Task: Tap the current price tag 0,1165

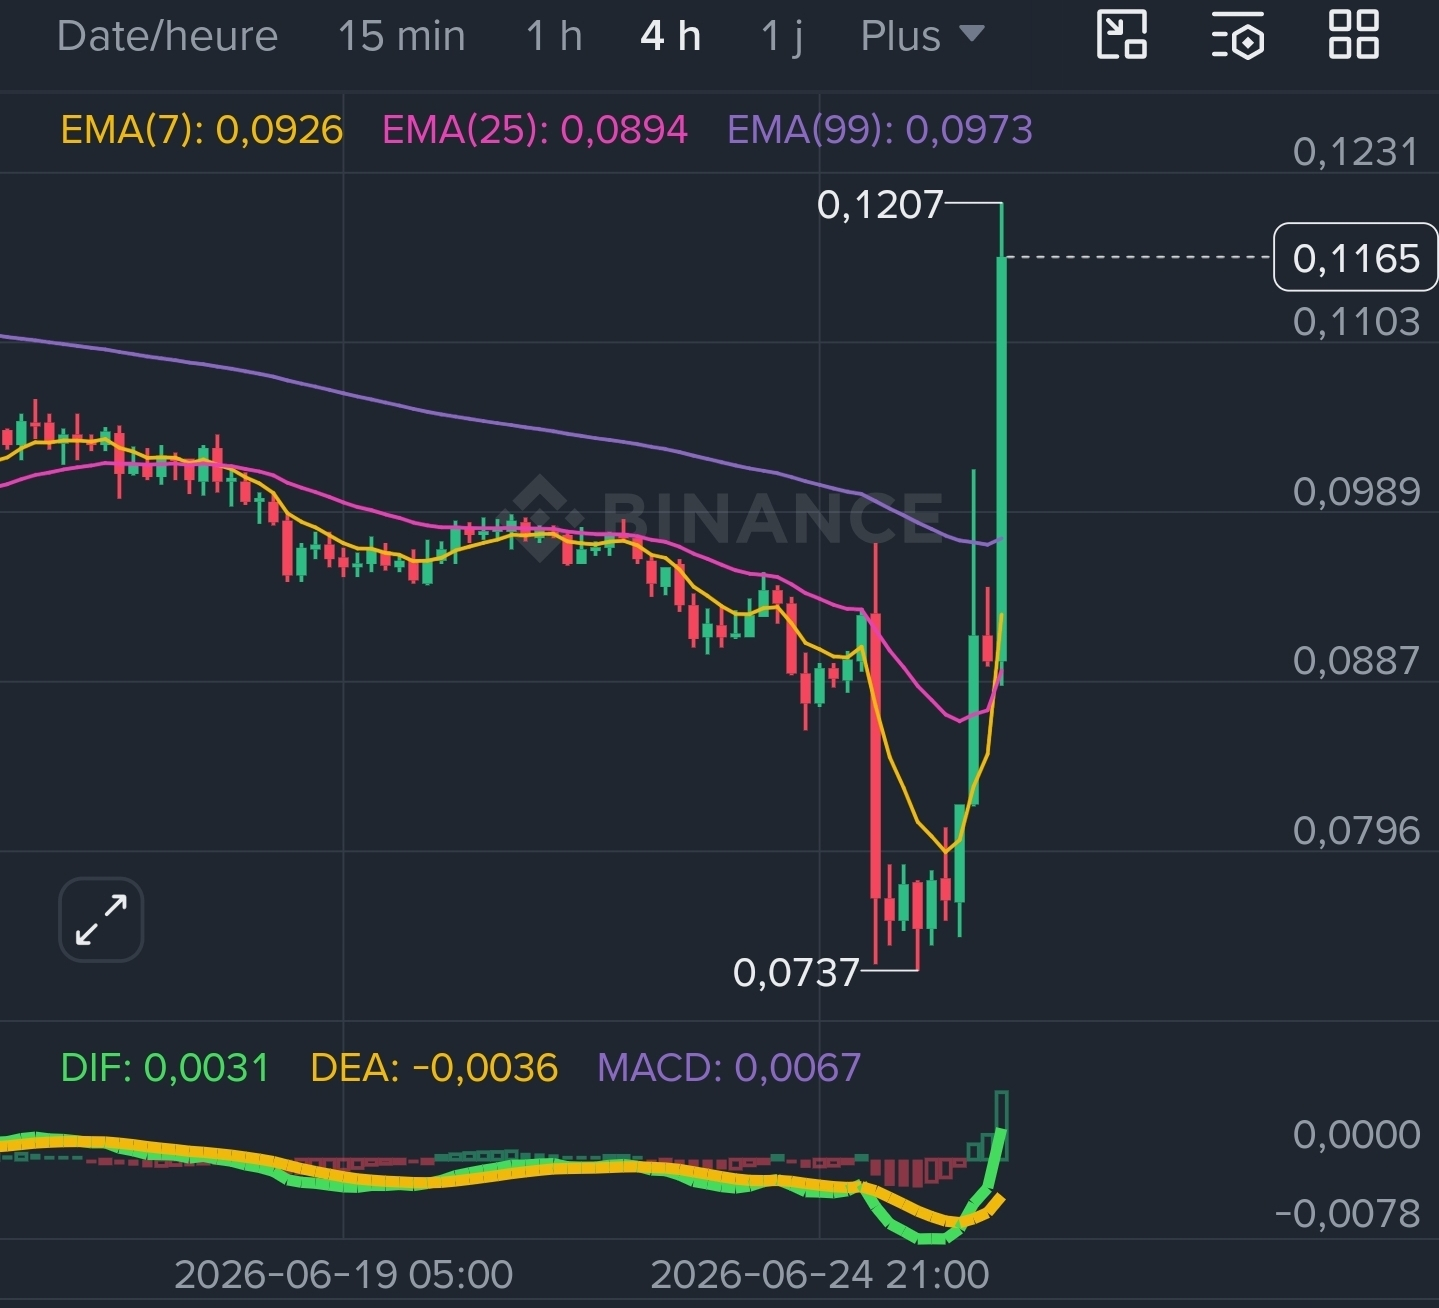Action: click(x=1355, y=258)
